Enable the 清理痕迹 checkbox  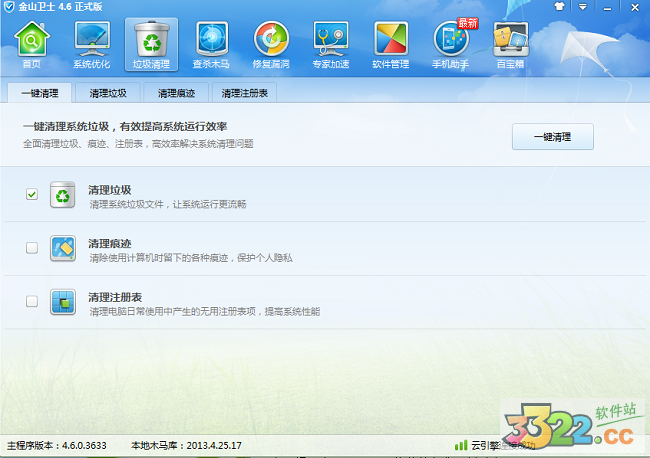[x=32, y=248]
